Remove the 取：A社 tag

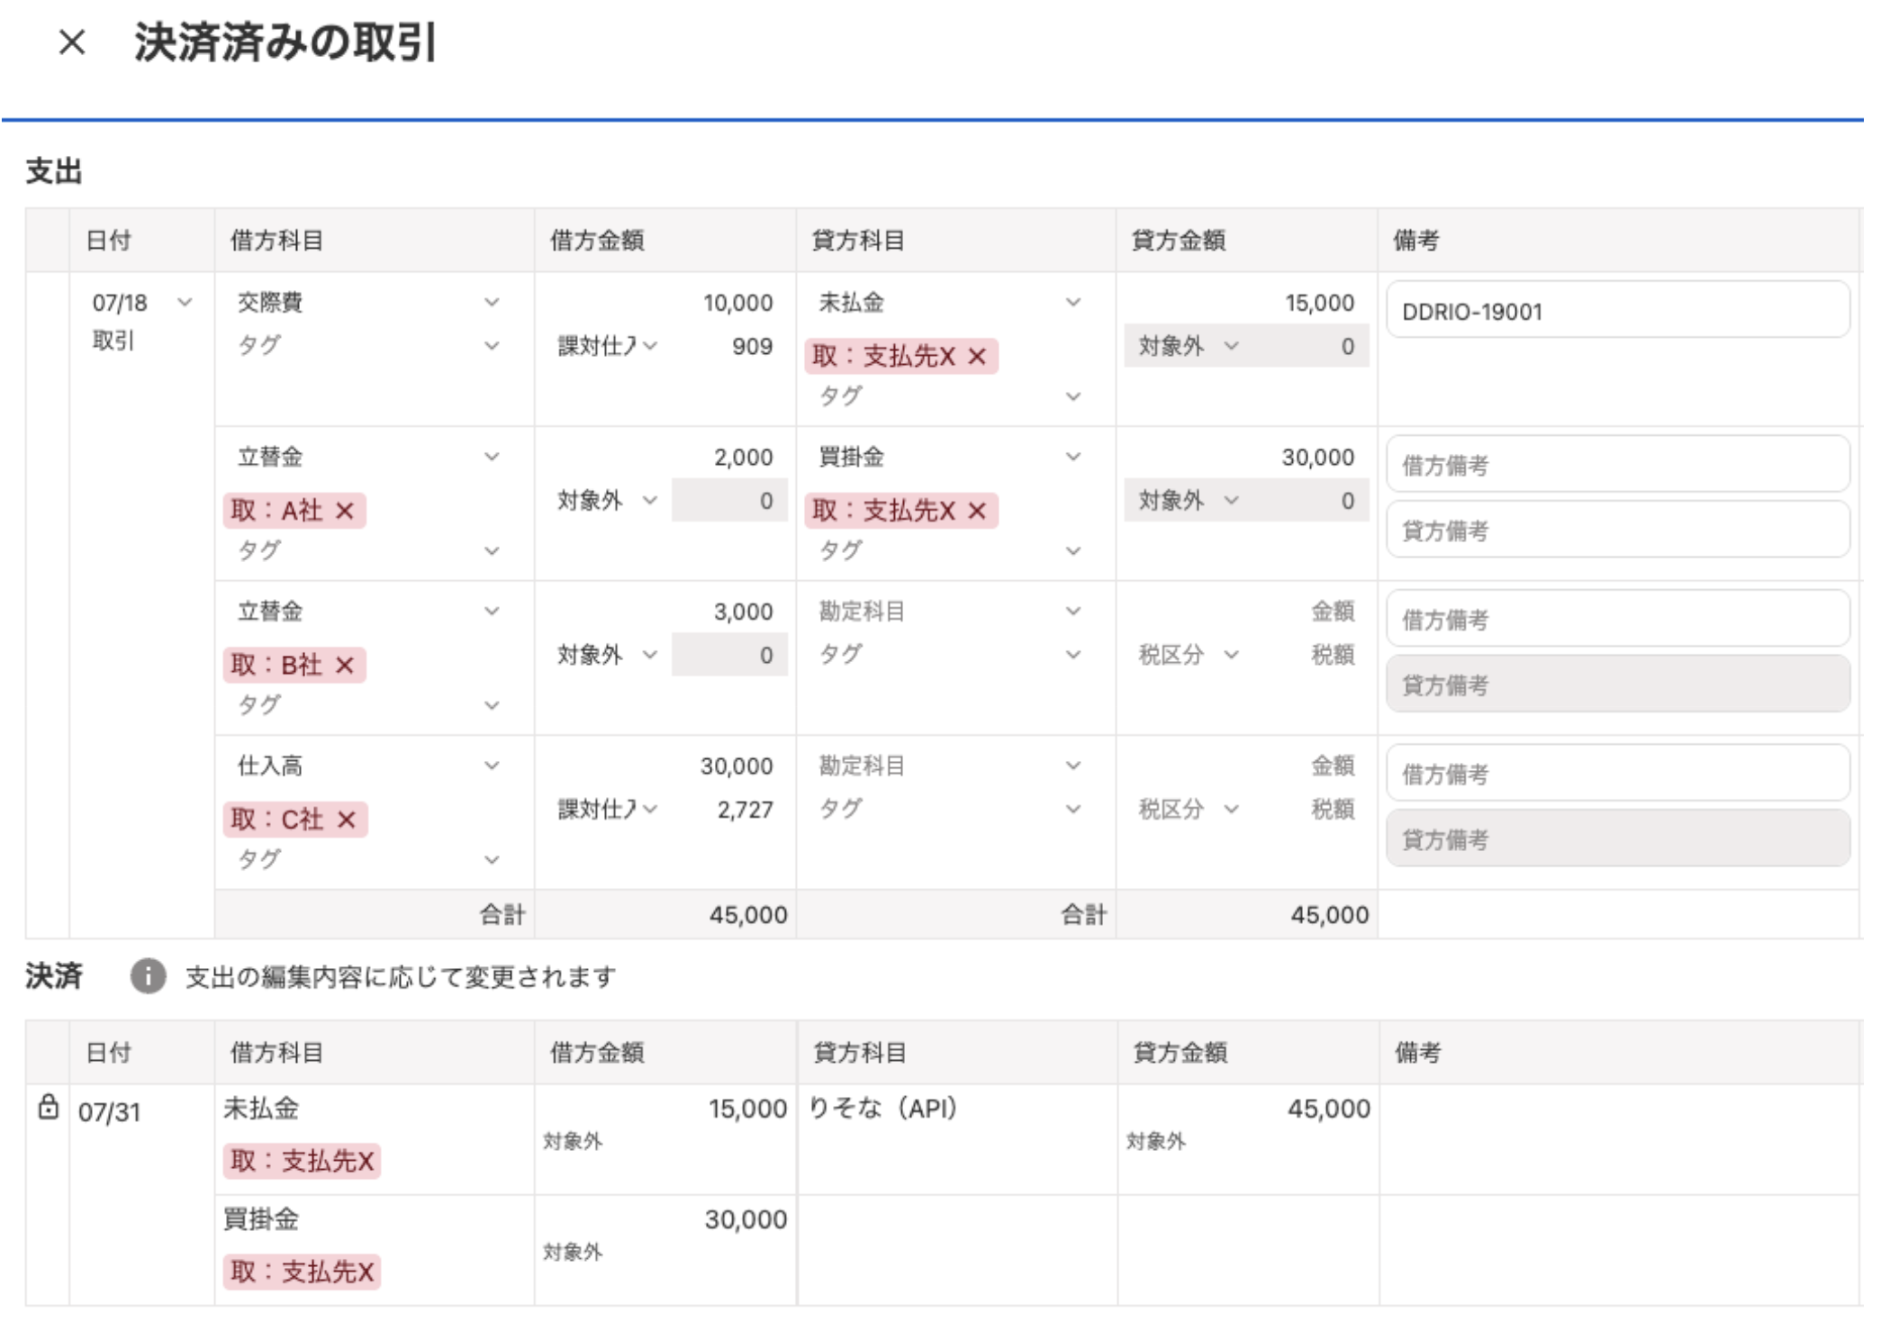pyautogui.click(x=345, y=511)
